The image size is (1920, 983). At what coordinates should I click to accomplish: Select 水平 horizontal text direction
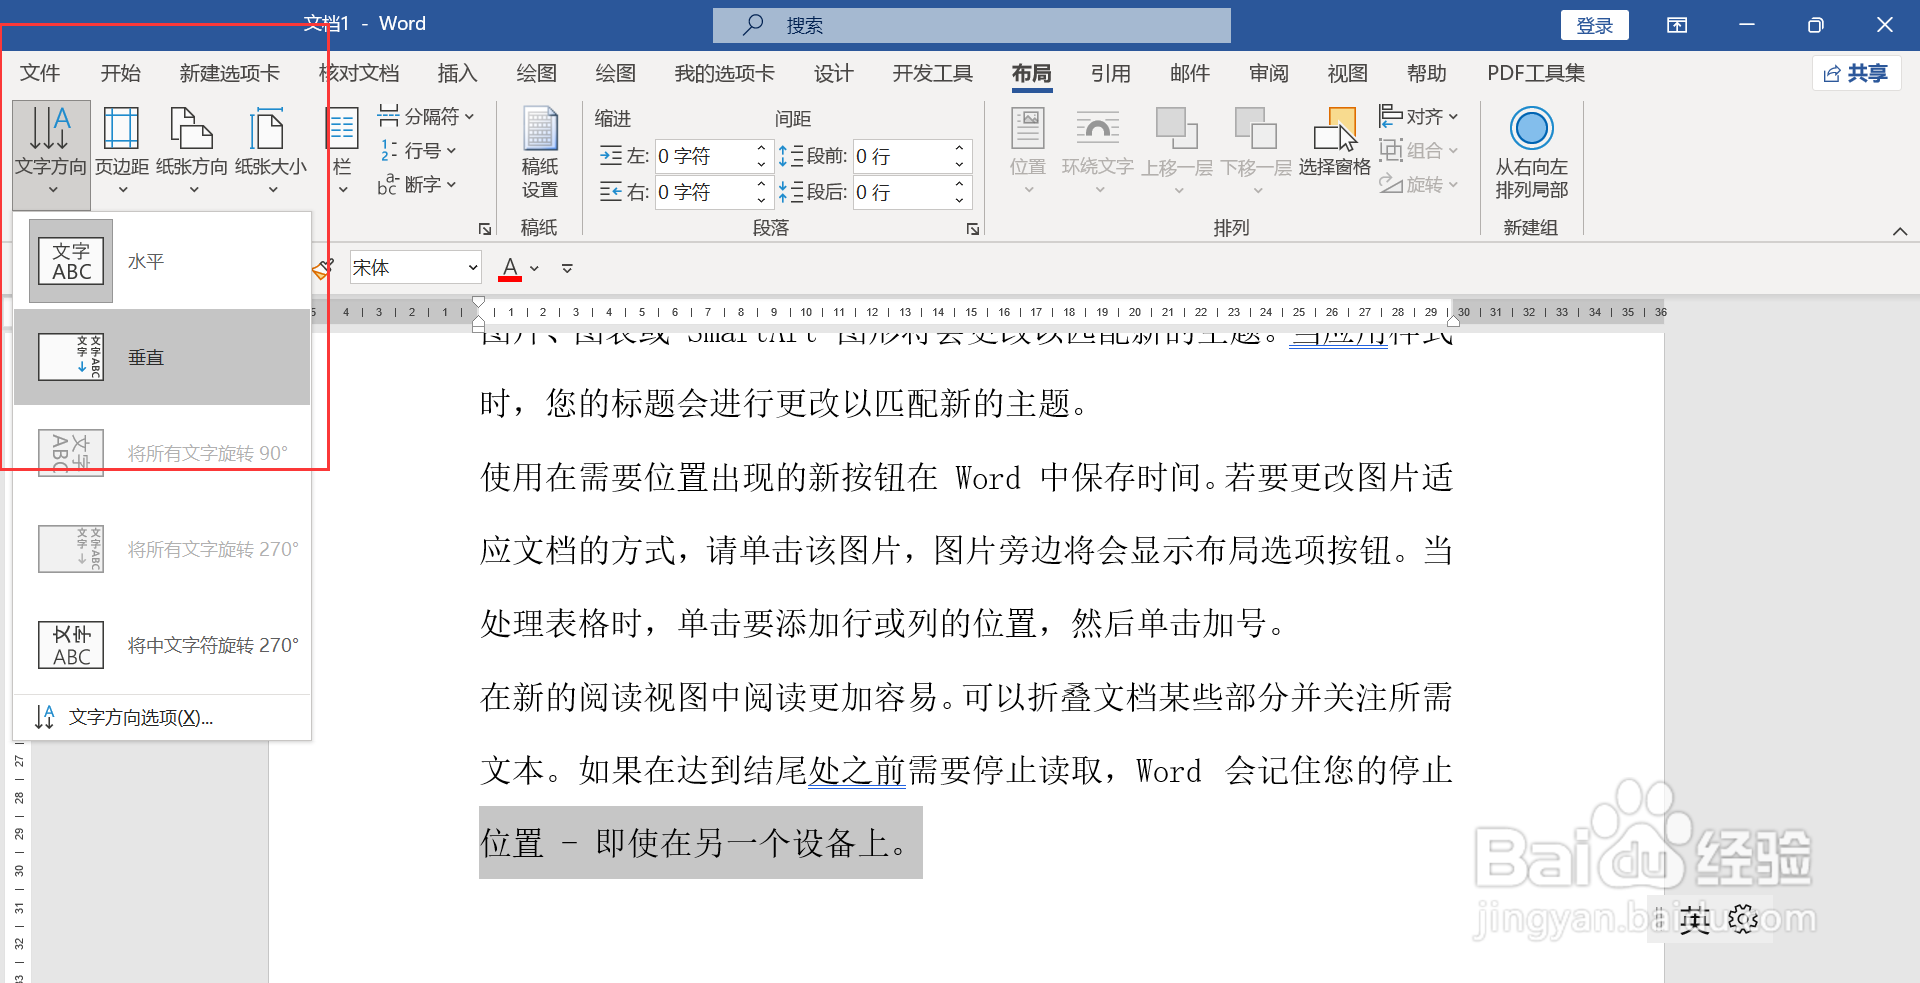[x=162, y=261]
